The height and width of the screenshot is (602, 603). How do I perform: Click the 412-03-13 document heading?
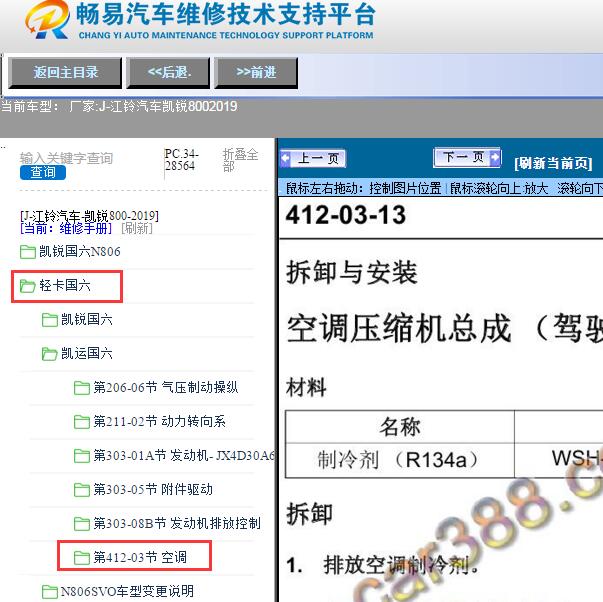click(x=345, y=215)
